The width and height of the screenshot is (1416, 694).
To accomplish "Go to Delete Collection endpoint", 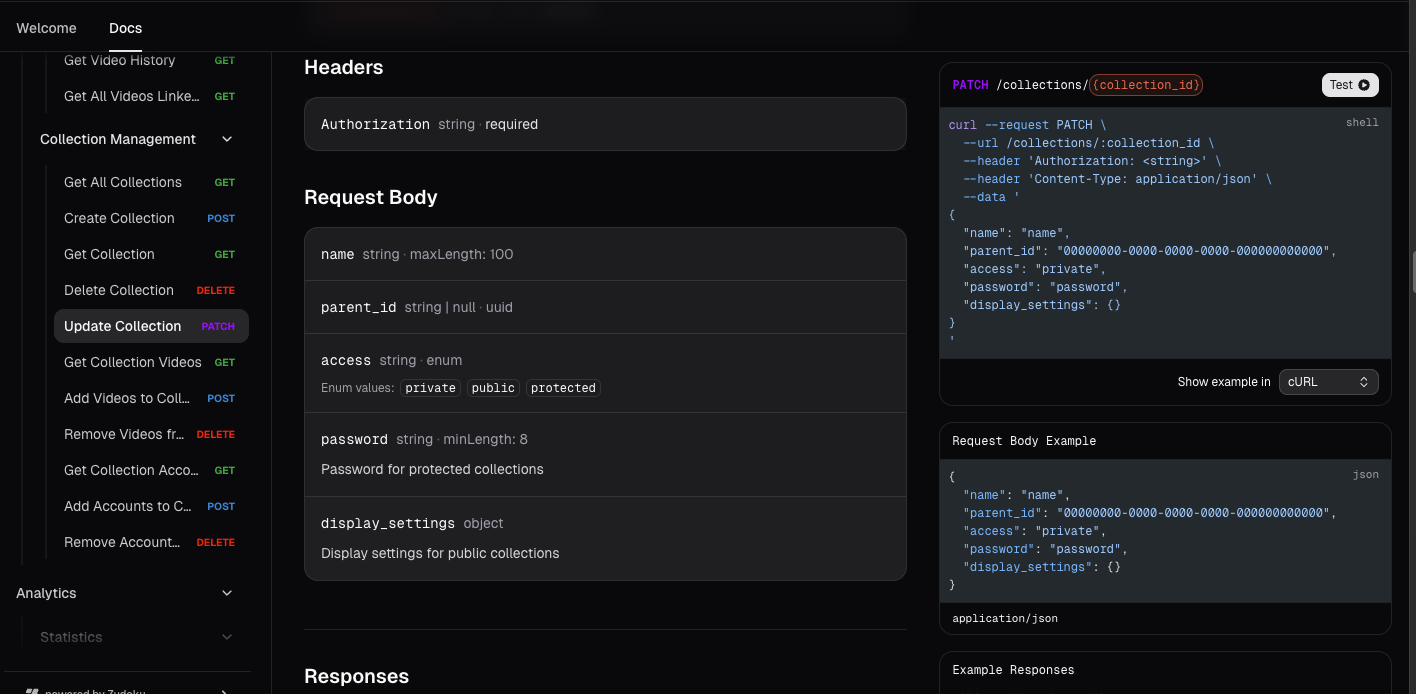I will [119, 290].
